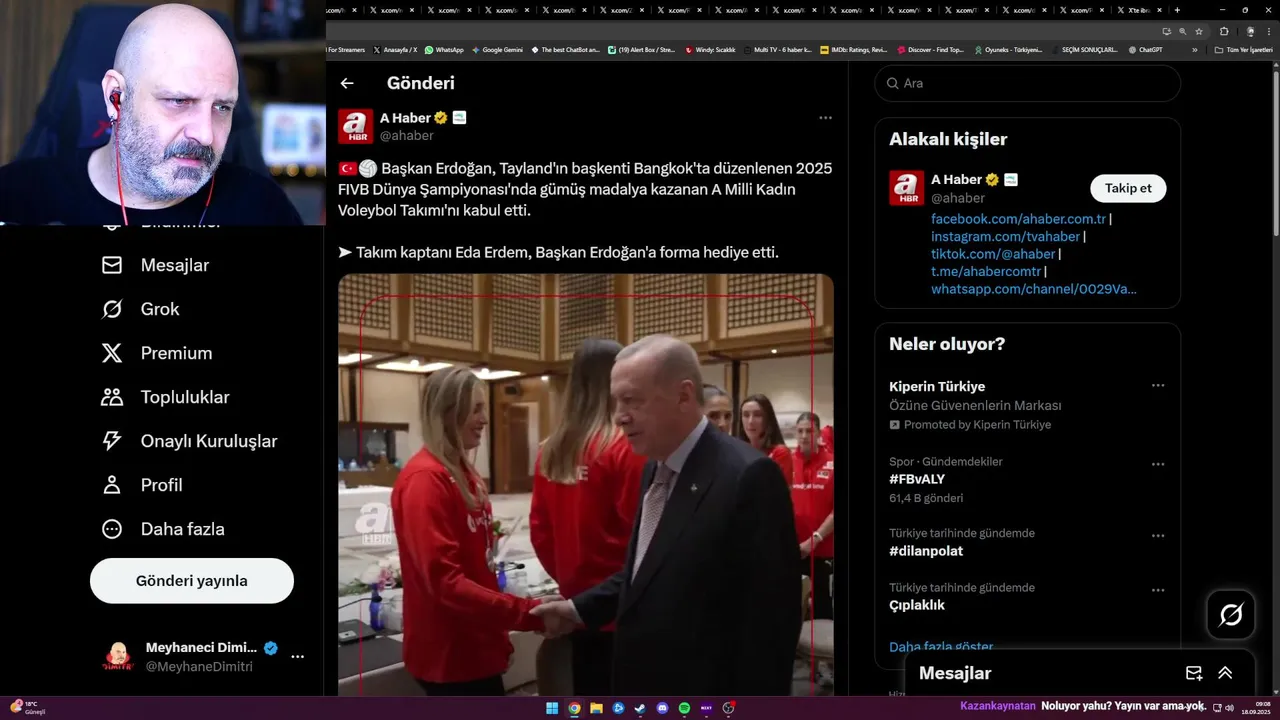Open the whatsapp.com/channel link

[x=1034, y=289]
